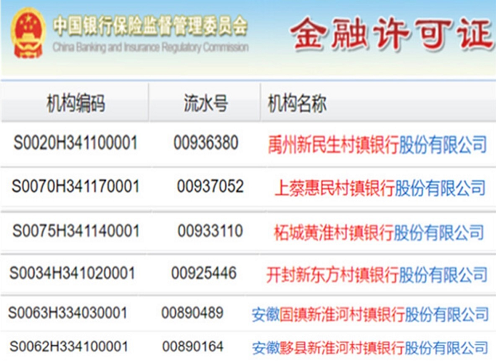Select the 流水号 column header
The image size is (496, 361).
[206, 103]
